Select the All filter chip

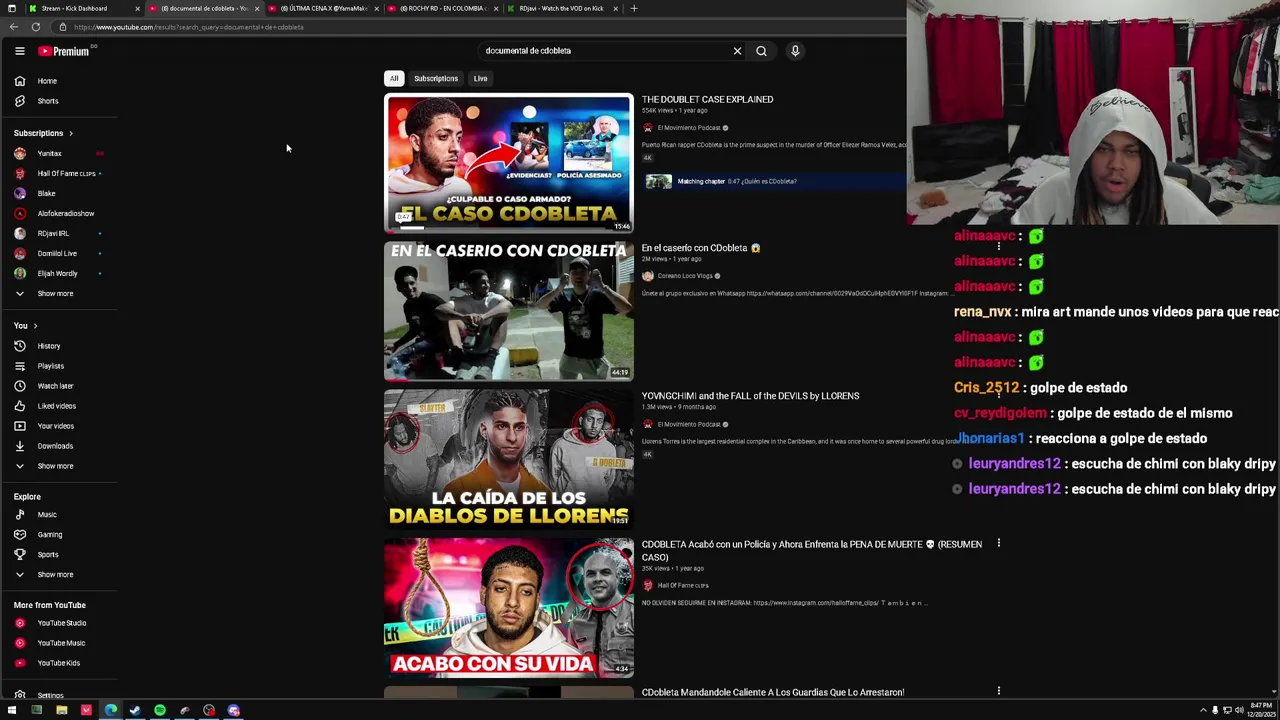click(x=394, y=78)
